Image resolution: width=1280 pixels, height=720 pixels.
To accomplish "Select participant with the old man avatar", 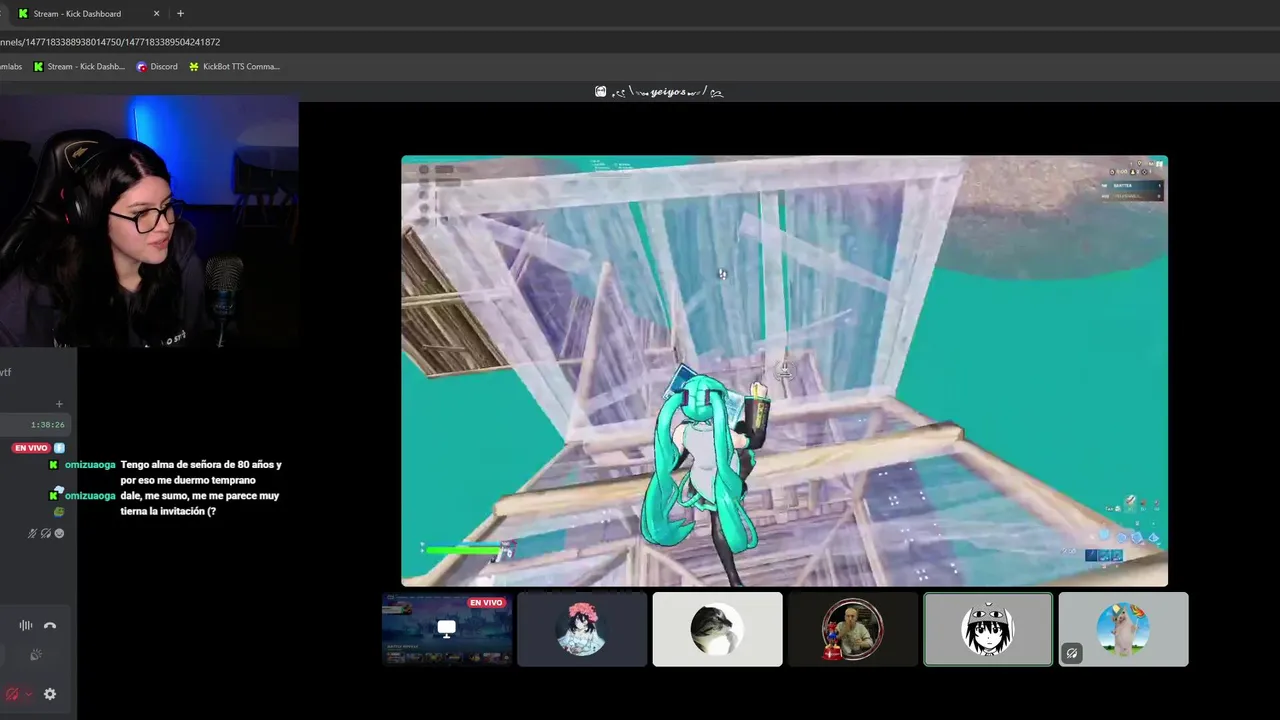I will tap(853, 629).
